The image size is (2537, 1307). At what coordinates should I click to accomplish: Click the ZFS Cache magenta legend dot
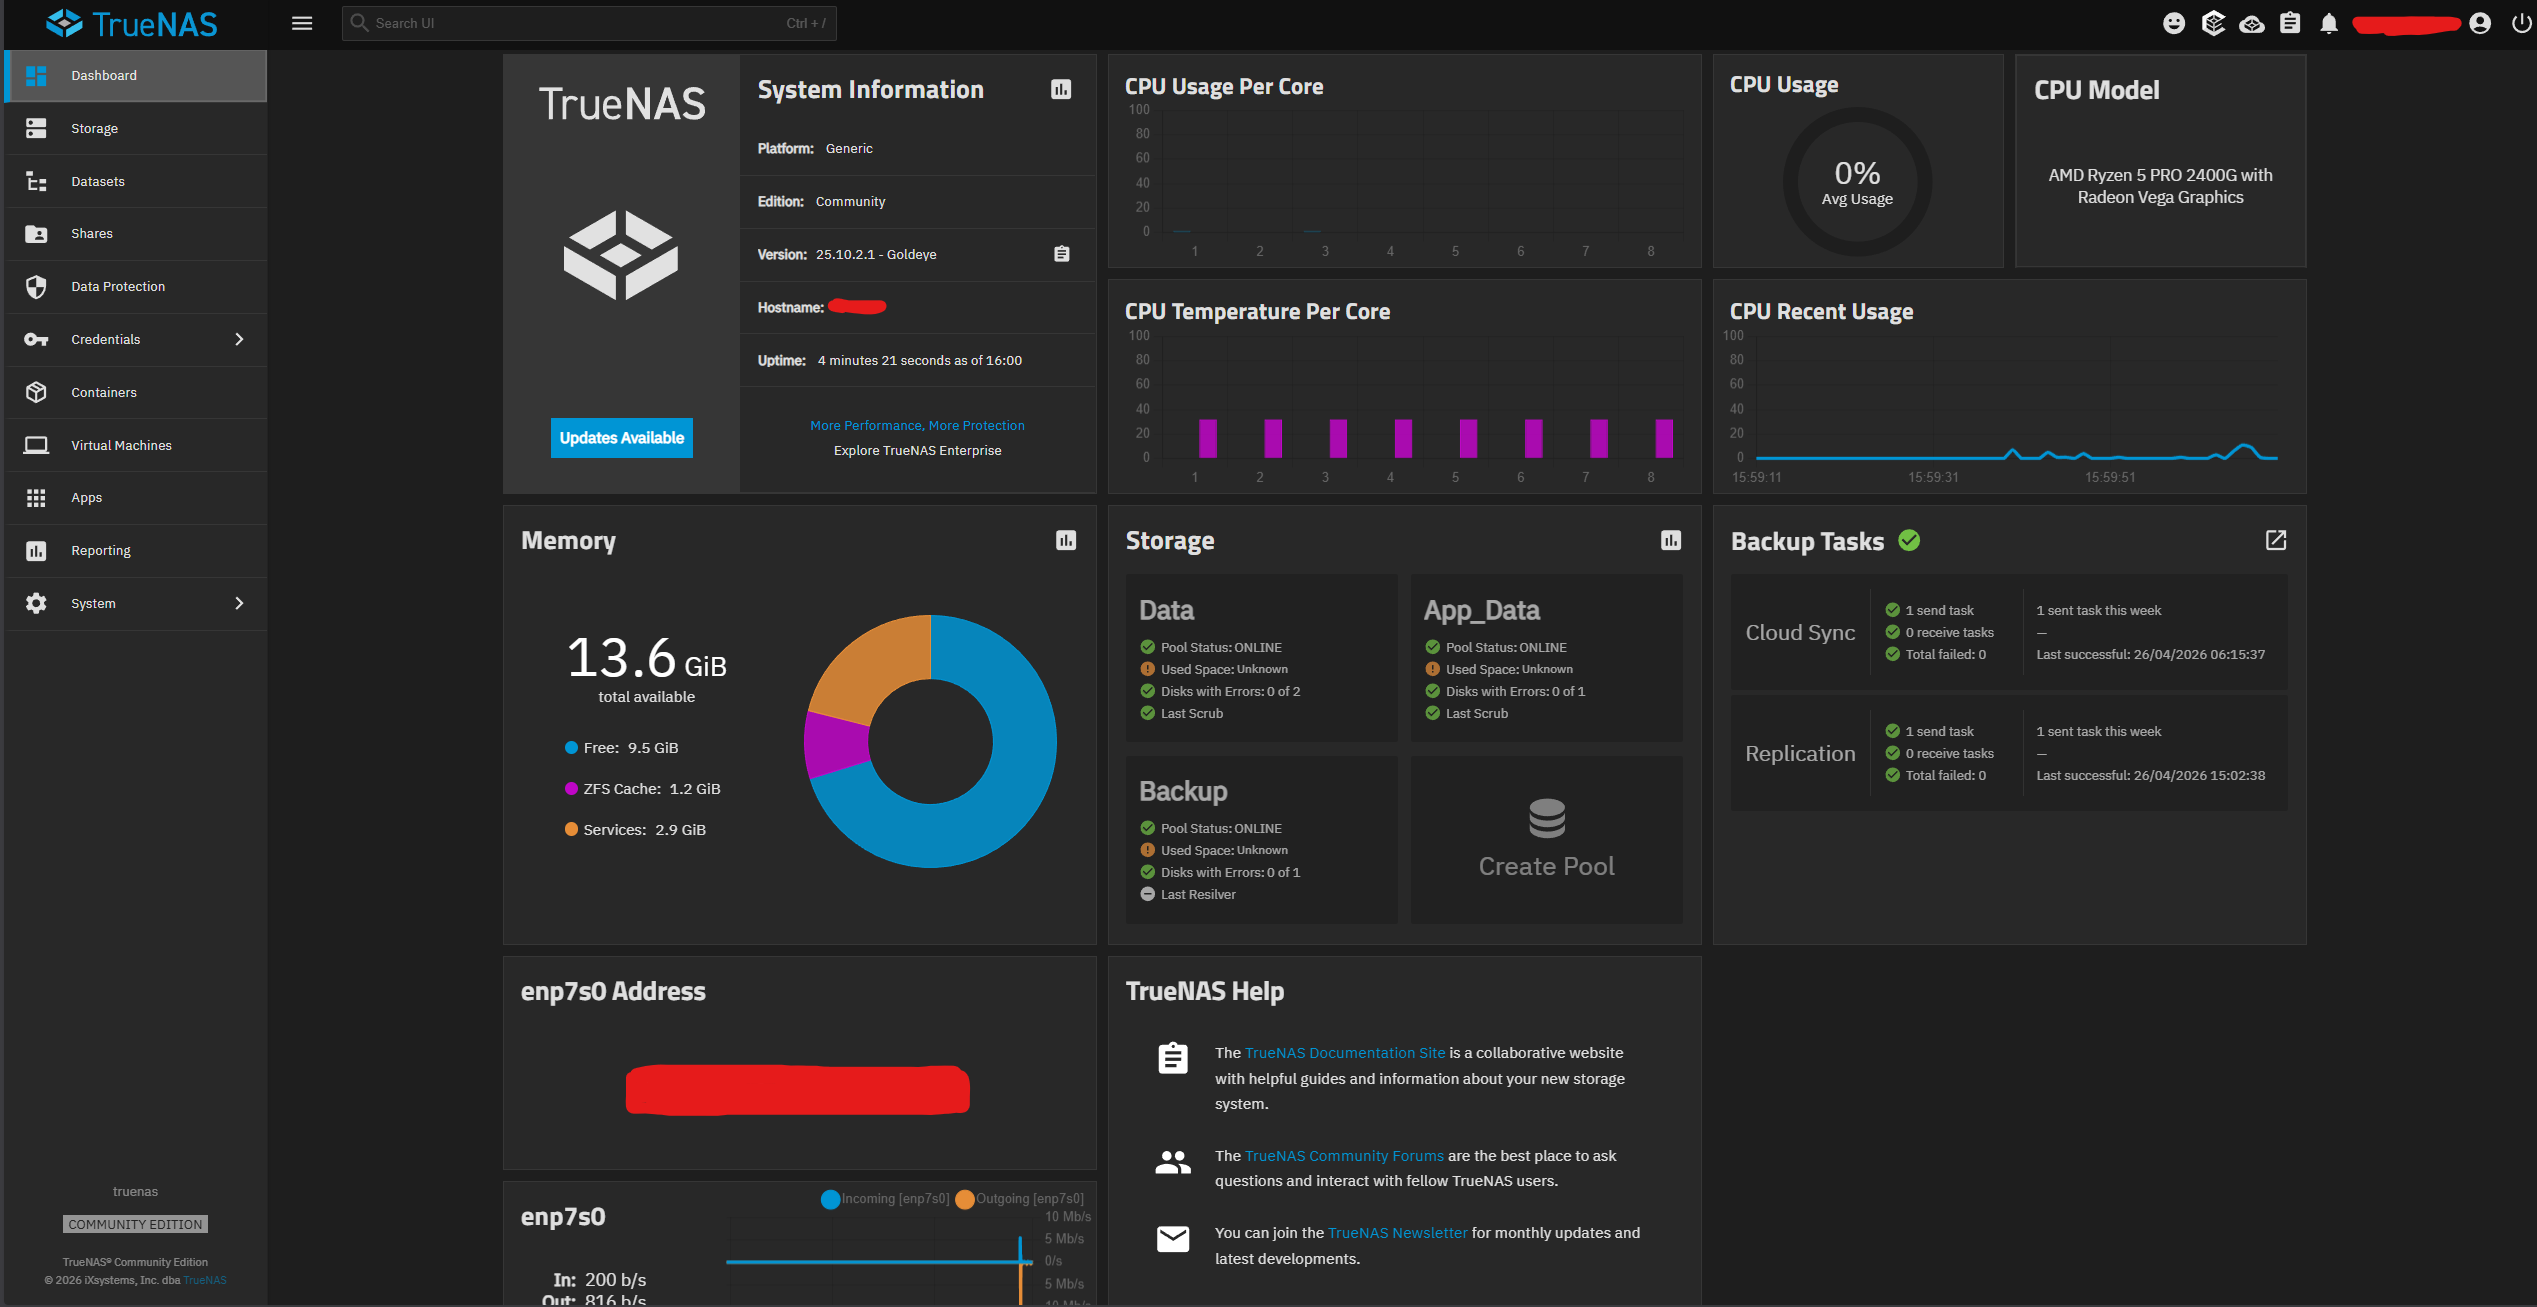point(571,789)
